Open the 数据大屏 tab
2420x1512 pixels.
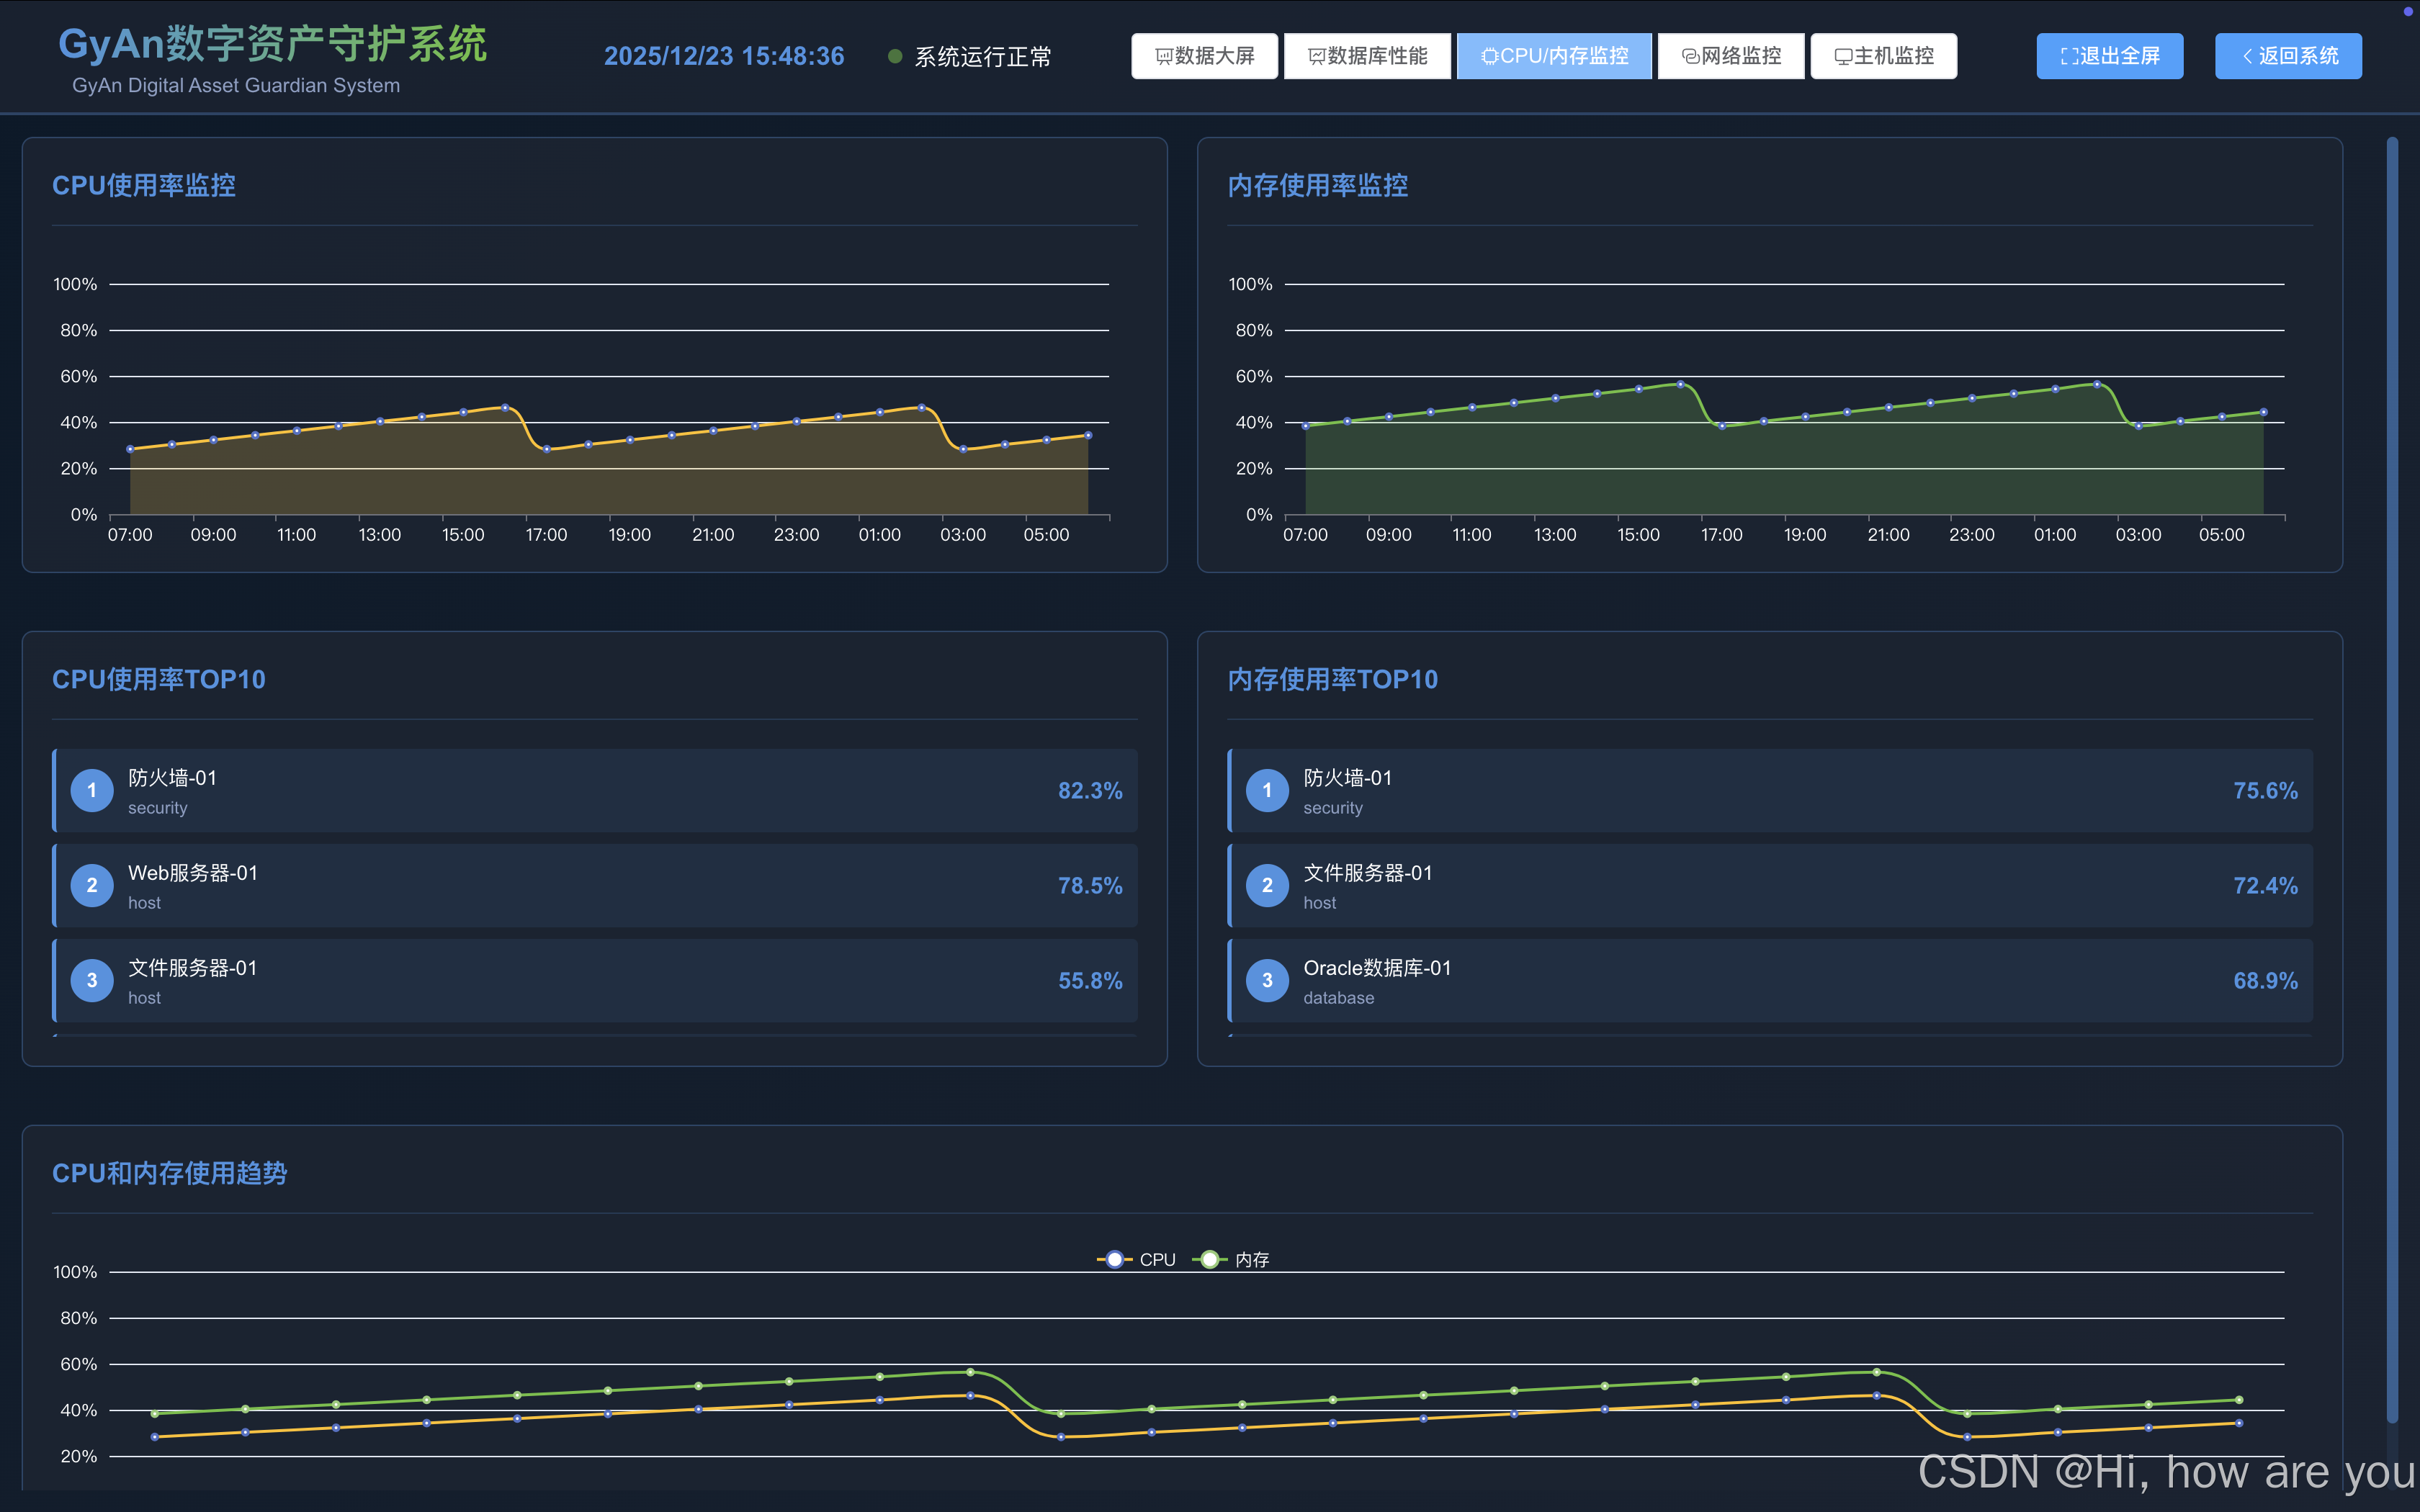click(x=1204, y=56)
